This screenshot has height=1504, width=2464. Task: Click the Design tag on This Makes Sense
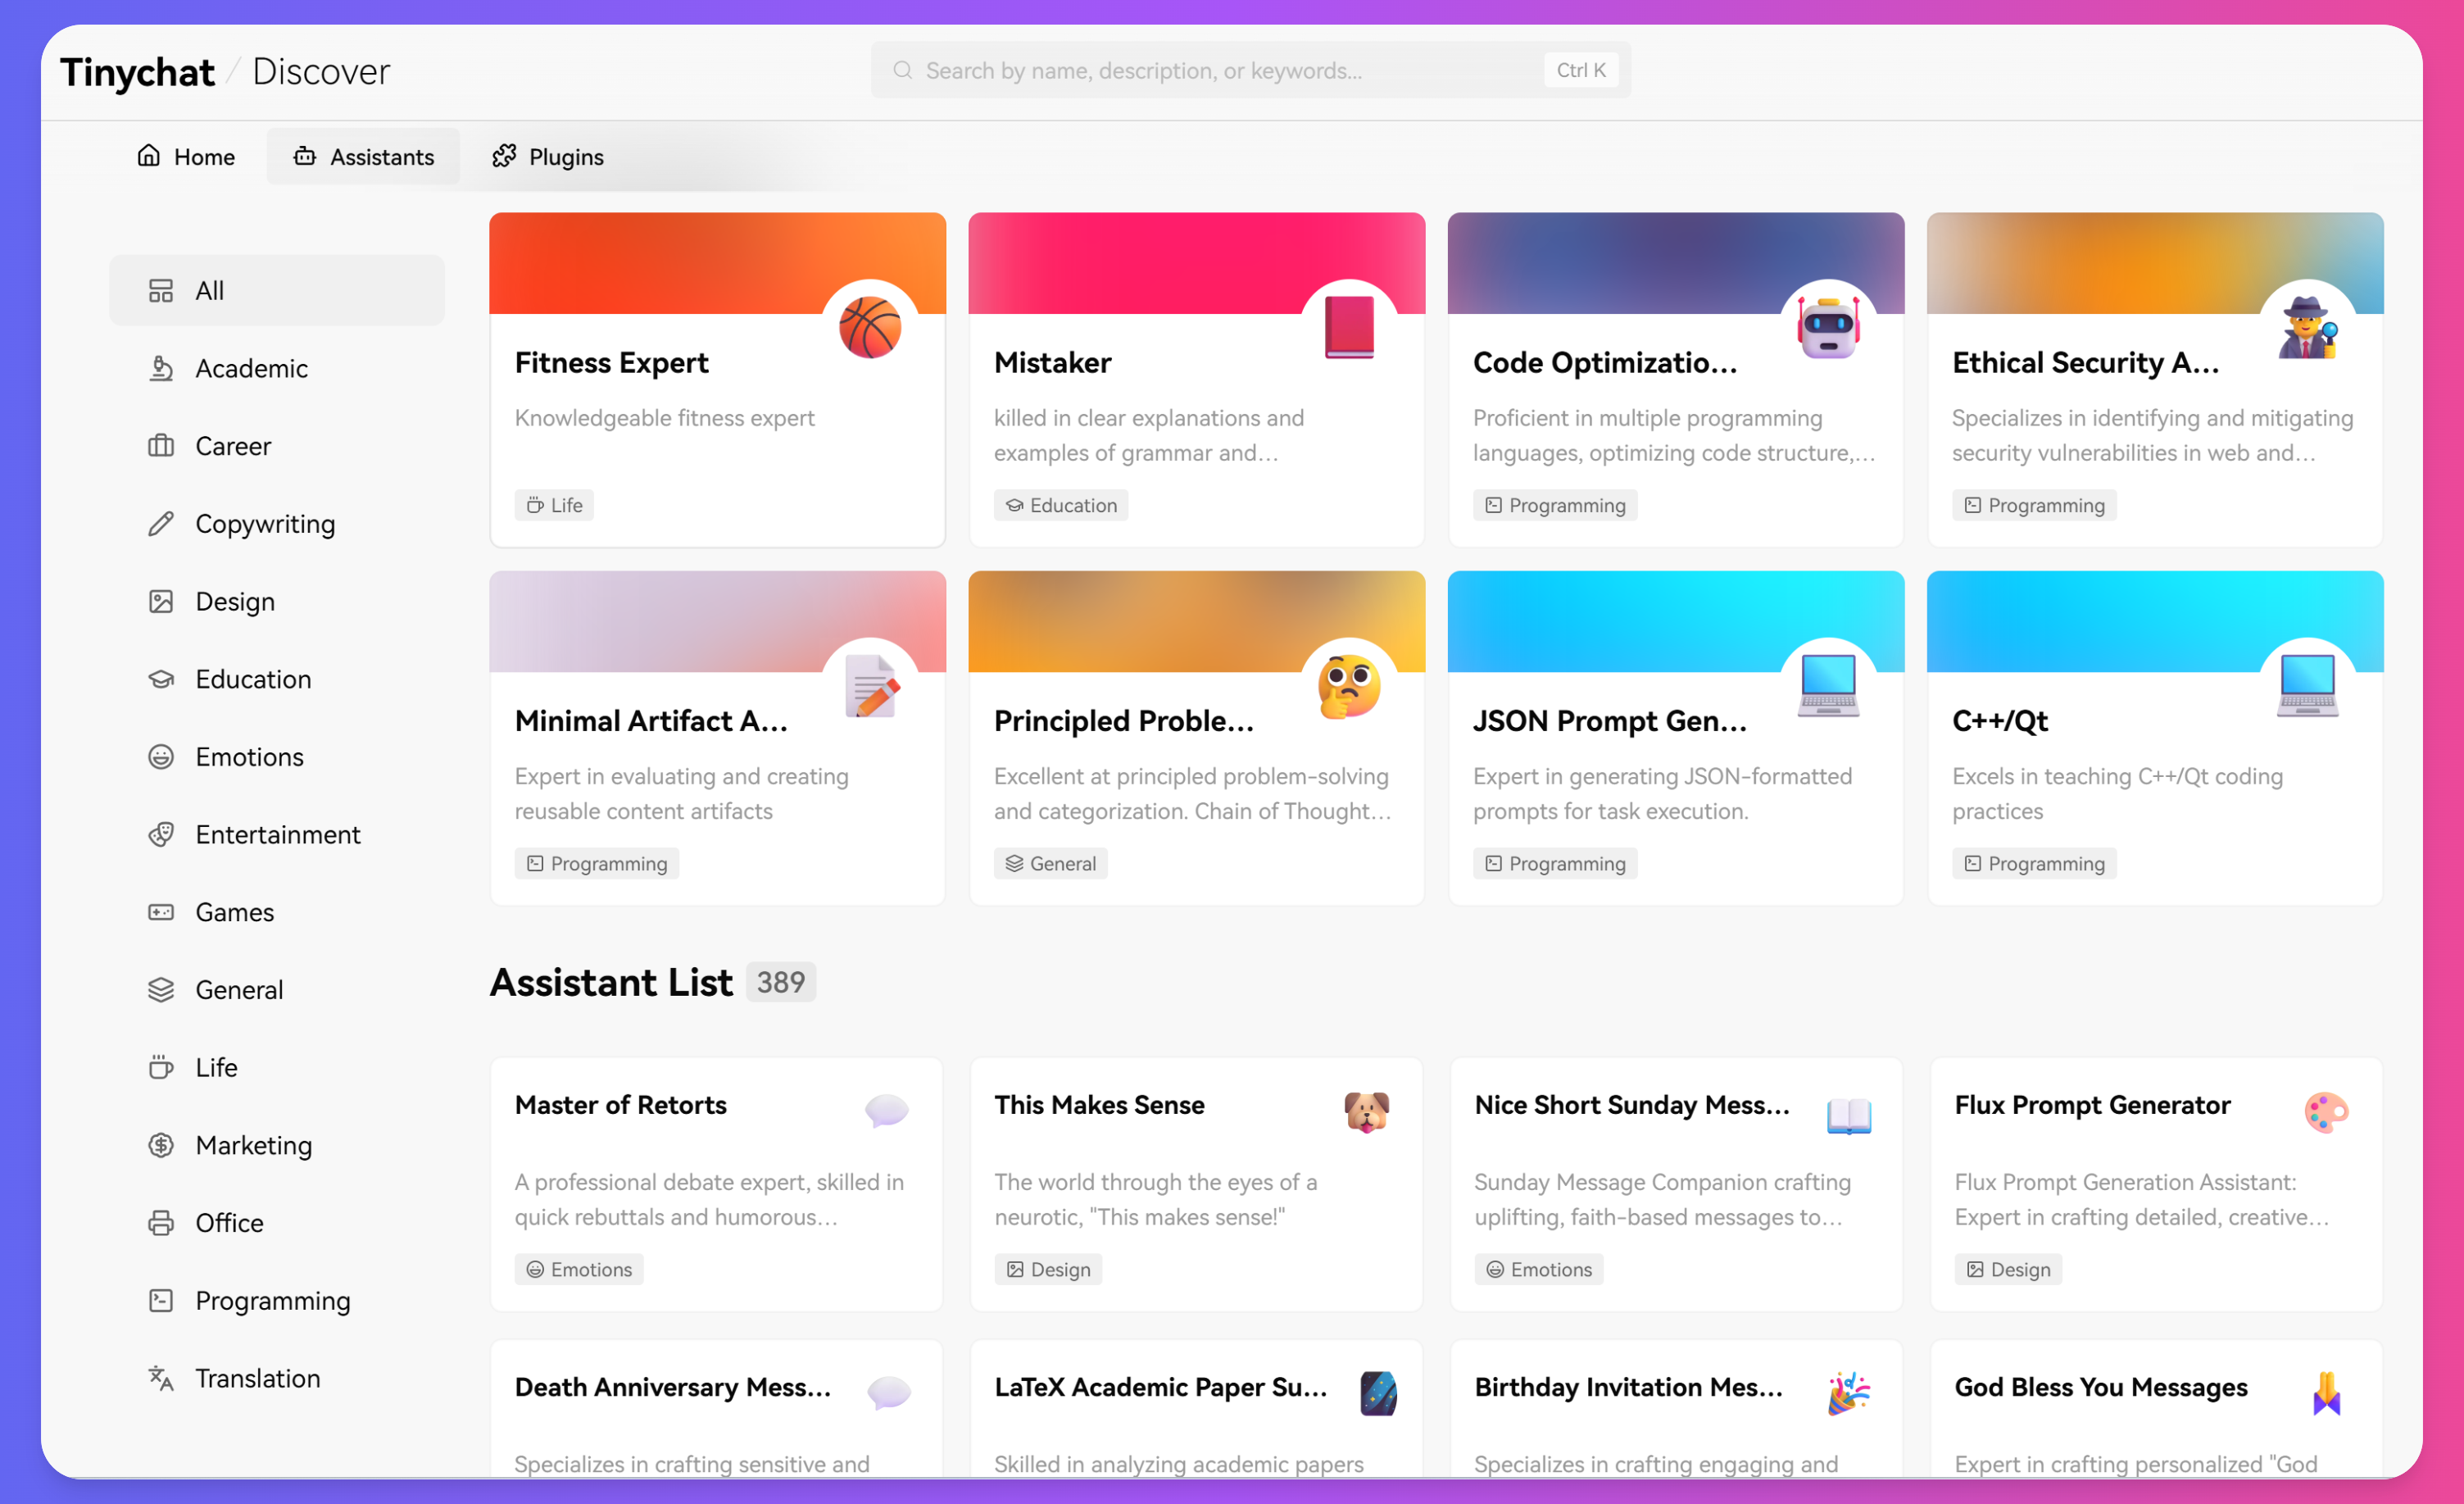coord(1048,1269)
